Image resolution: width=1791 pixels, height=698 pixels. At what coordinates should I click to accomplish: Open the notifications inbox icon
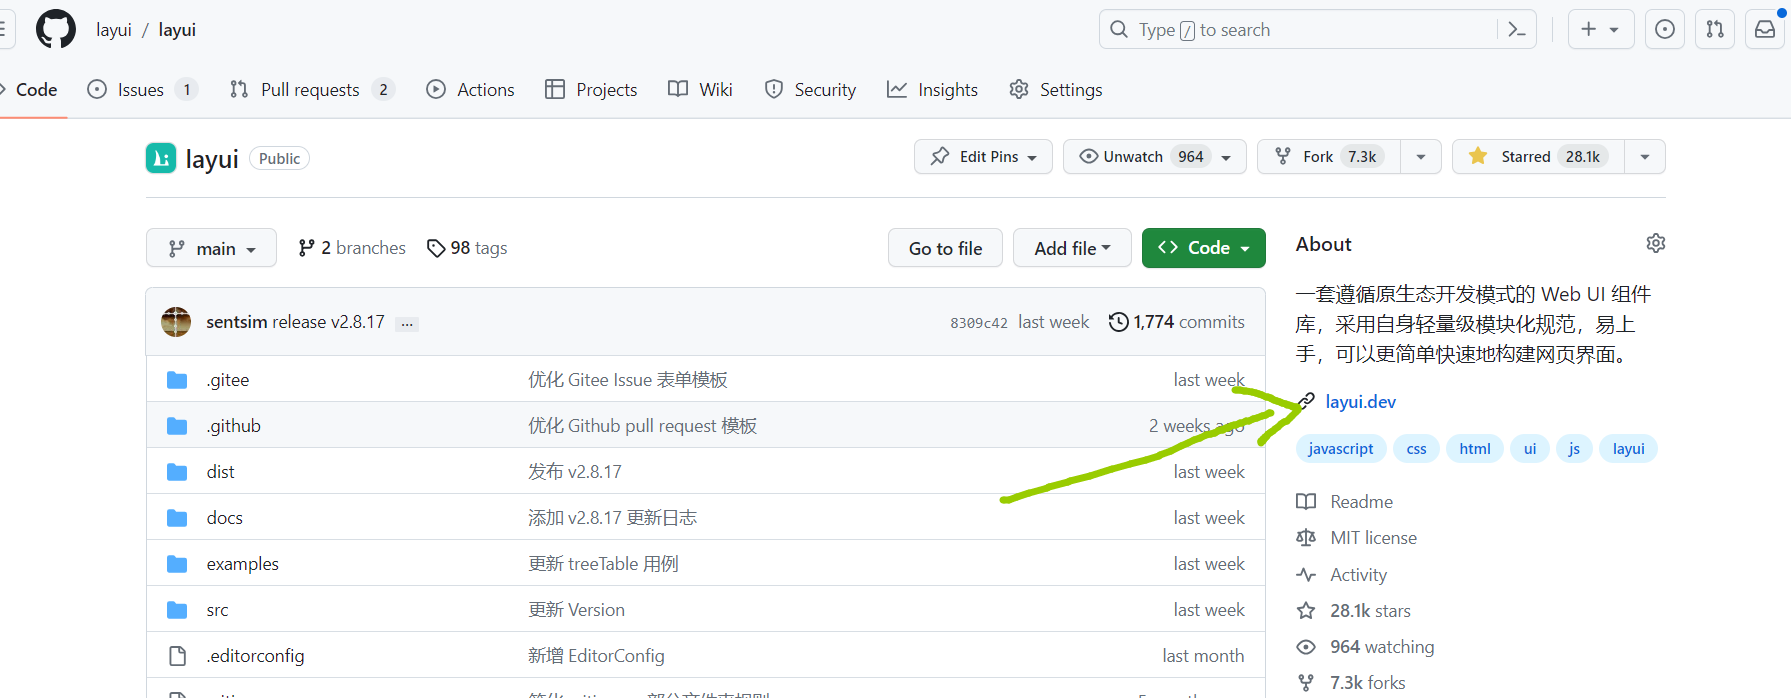tap(1765, 30)
